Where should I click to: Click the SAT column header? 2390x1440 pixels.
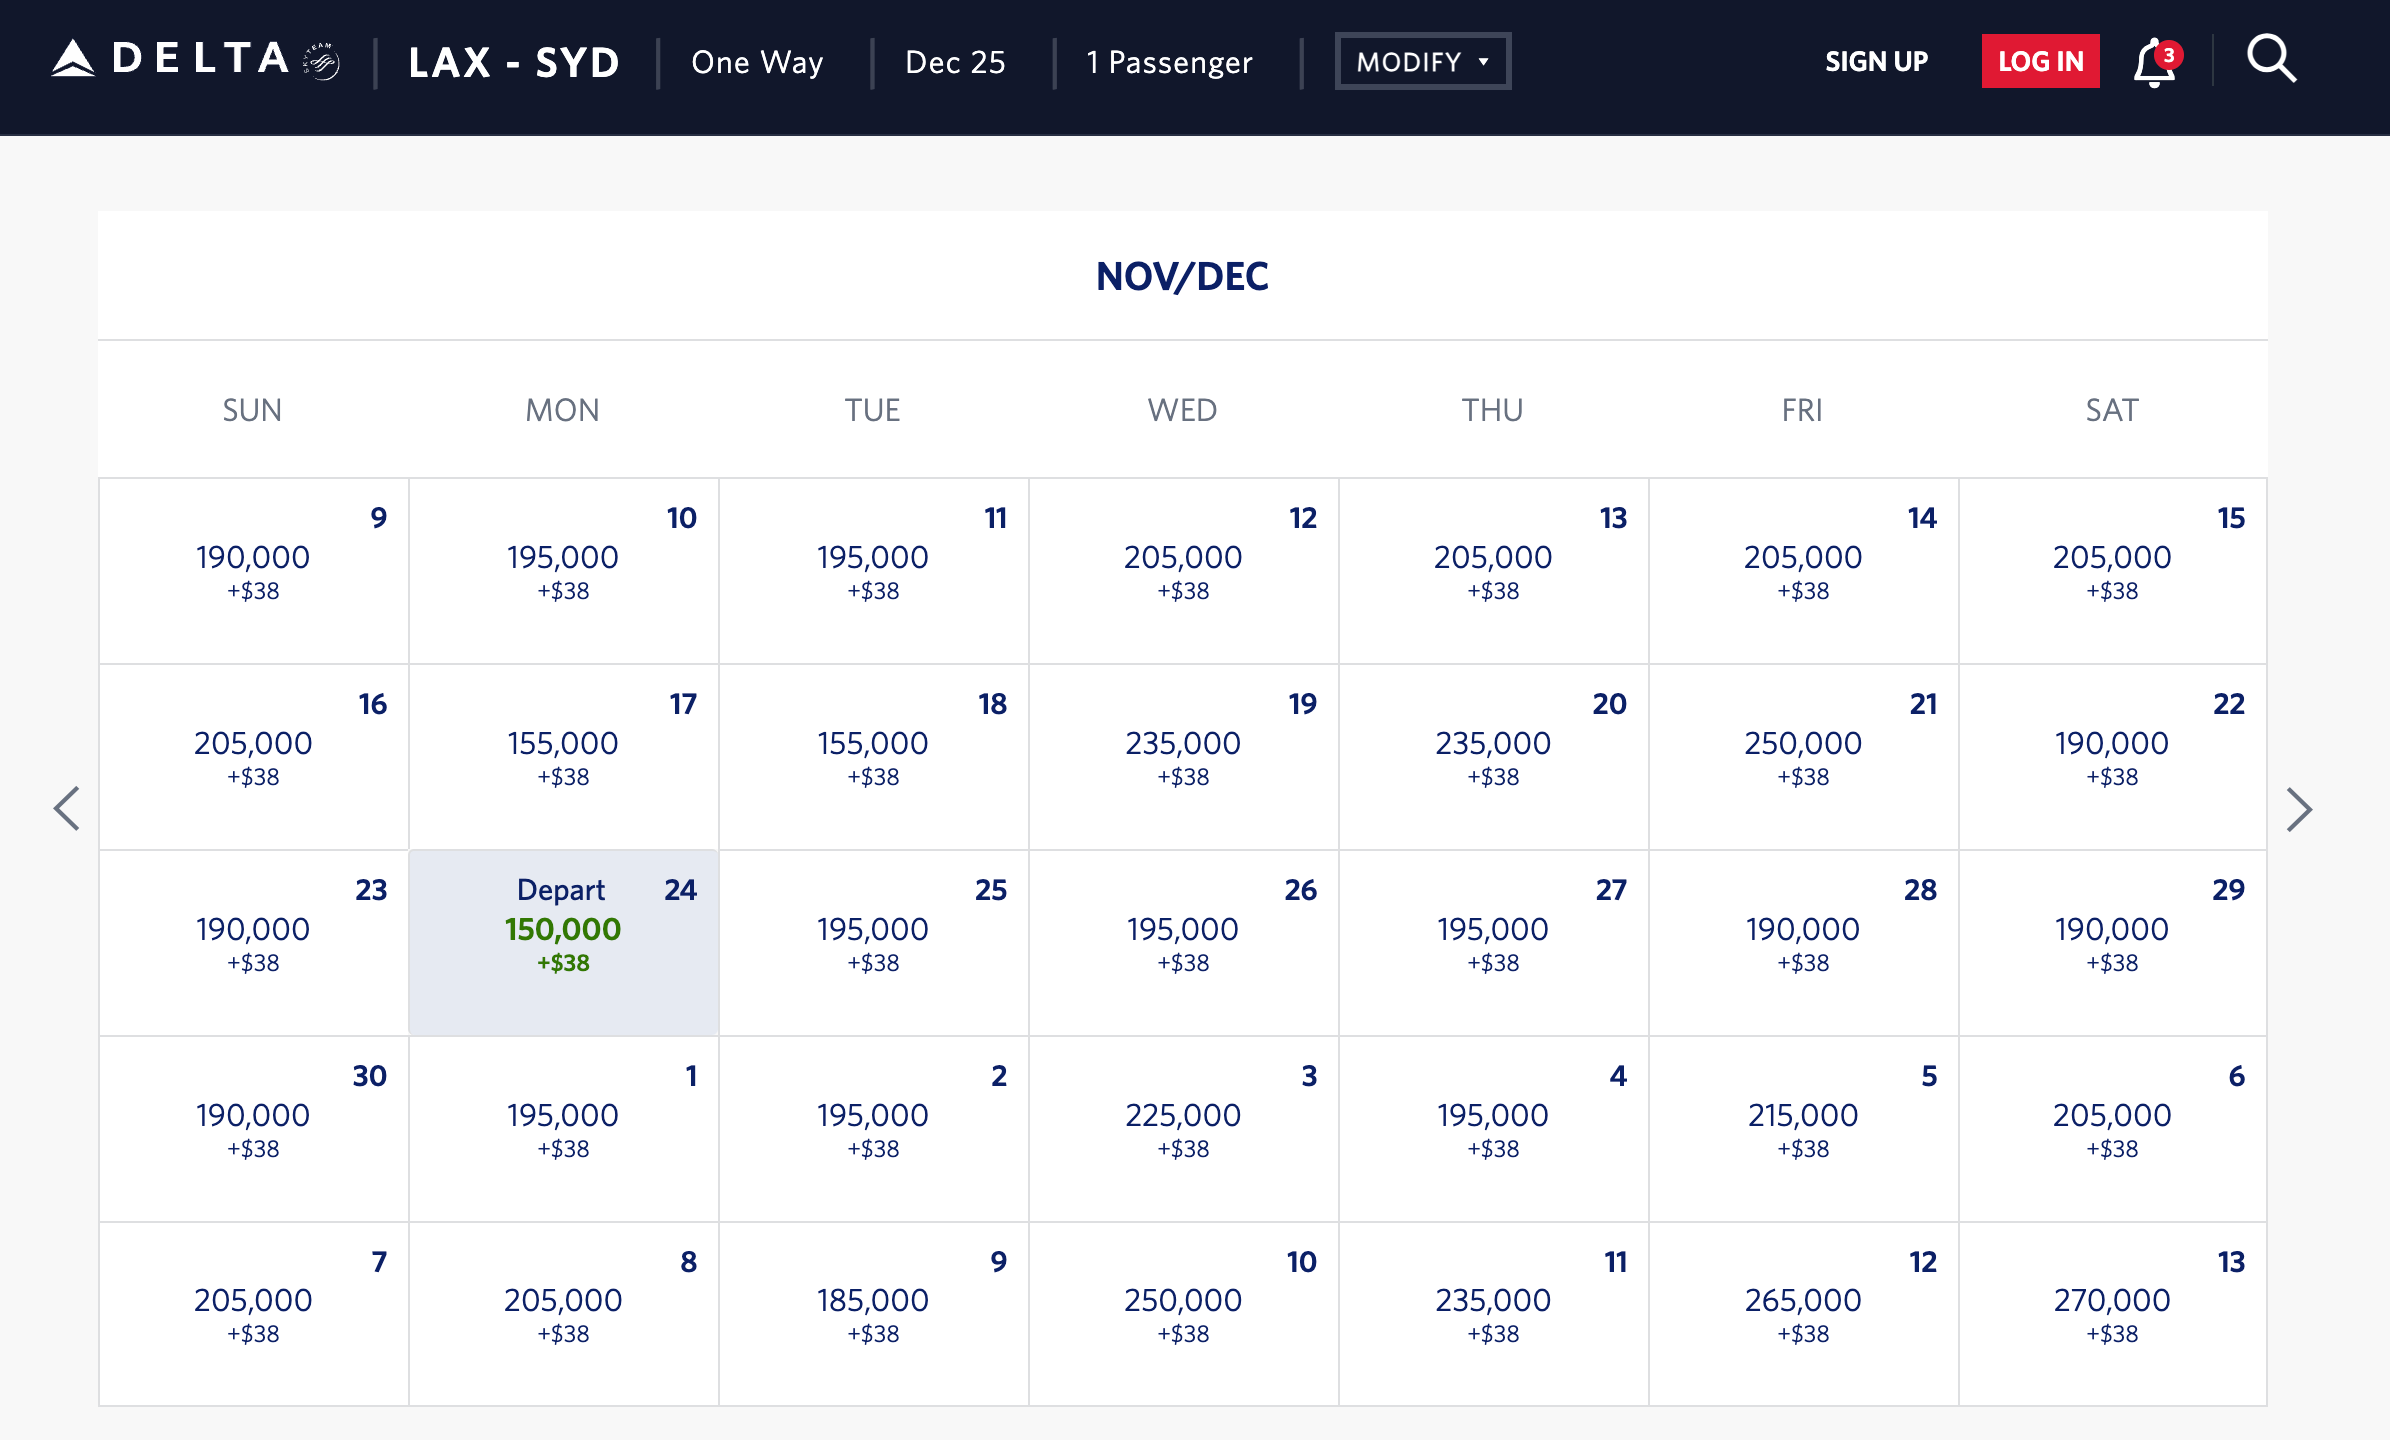point(2112,410)
